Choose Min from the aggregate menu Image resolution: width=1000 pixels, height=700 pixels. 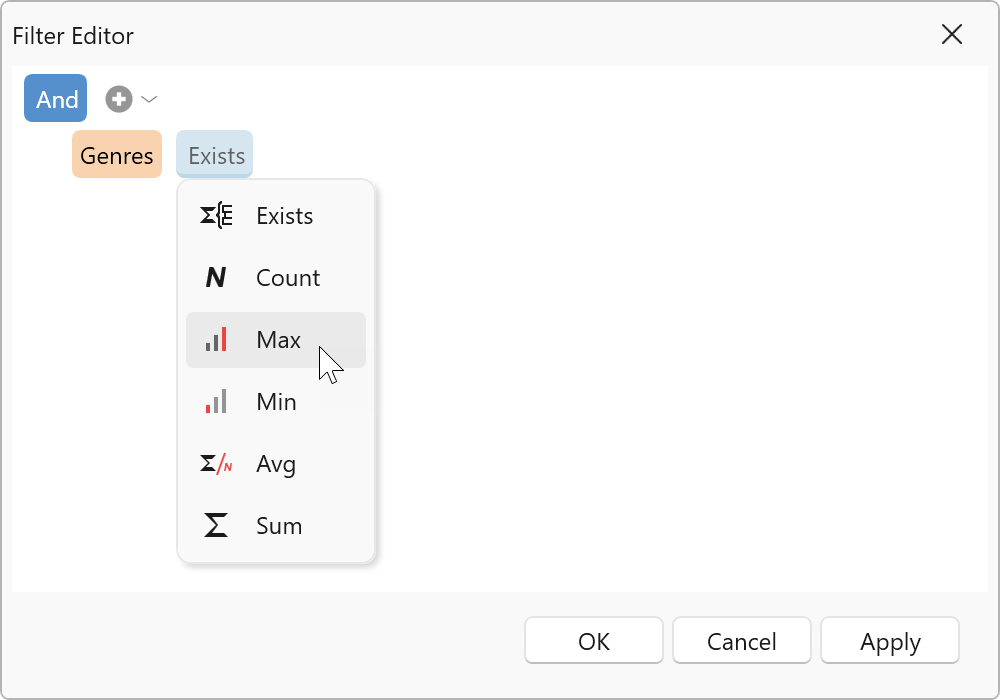[x=276, y=402]
